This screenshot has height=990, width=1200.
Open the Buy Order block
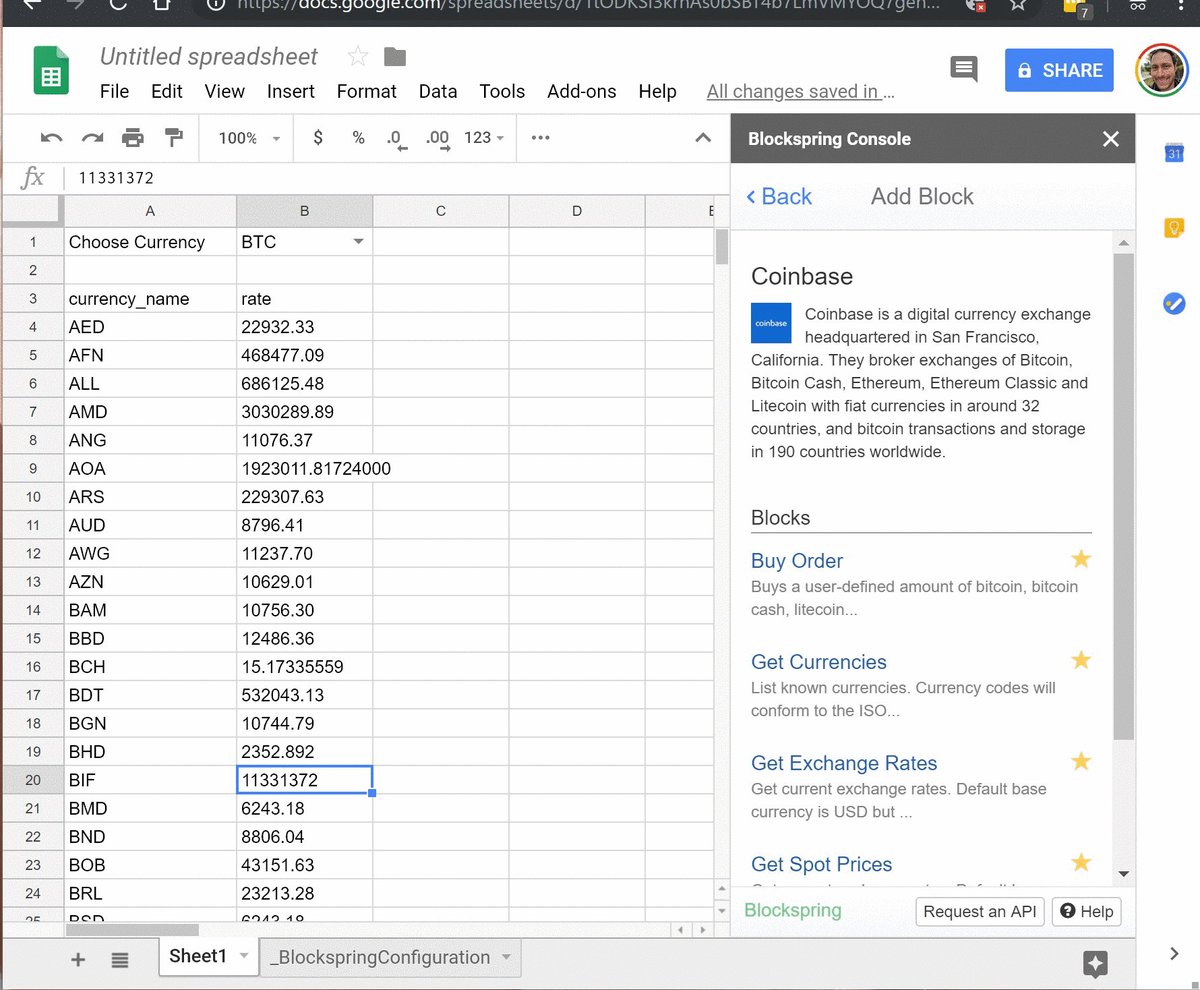(x=797, y=561)
